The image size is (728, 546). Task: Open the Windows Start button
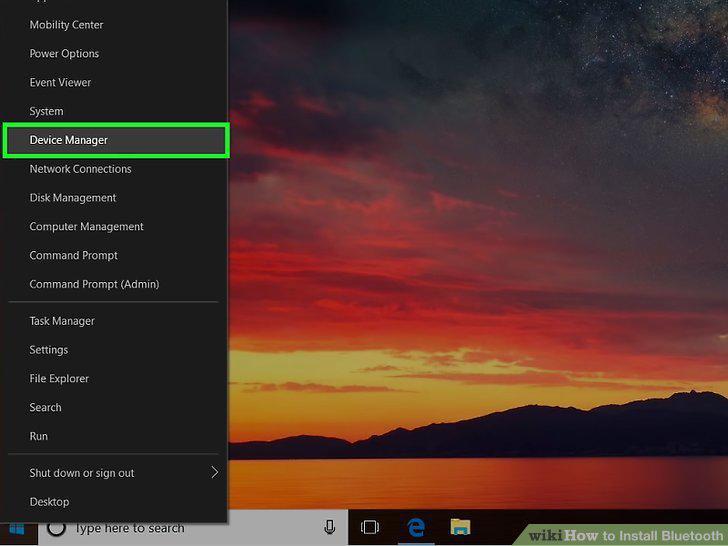(x=18, y=529)
